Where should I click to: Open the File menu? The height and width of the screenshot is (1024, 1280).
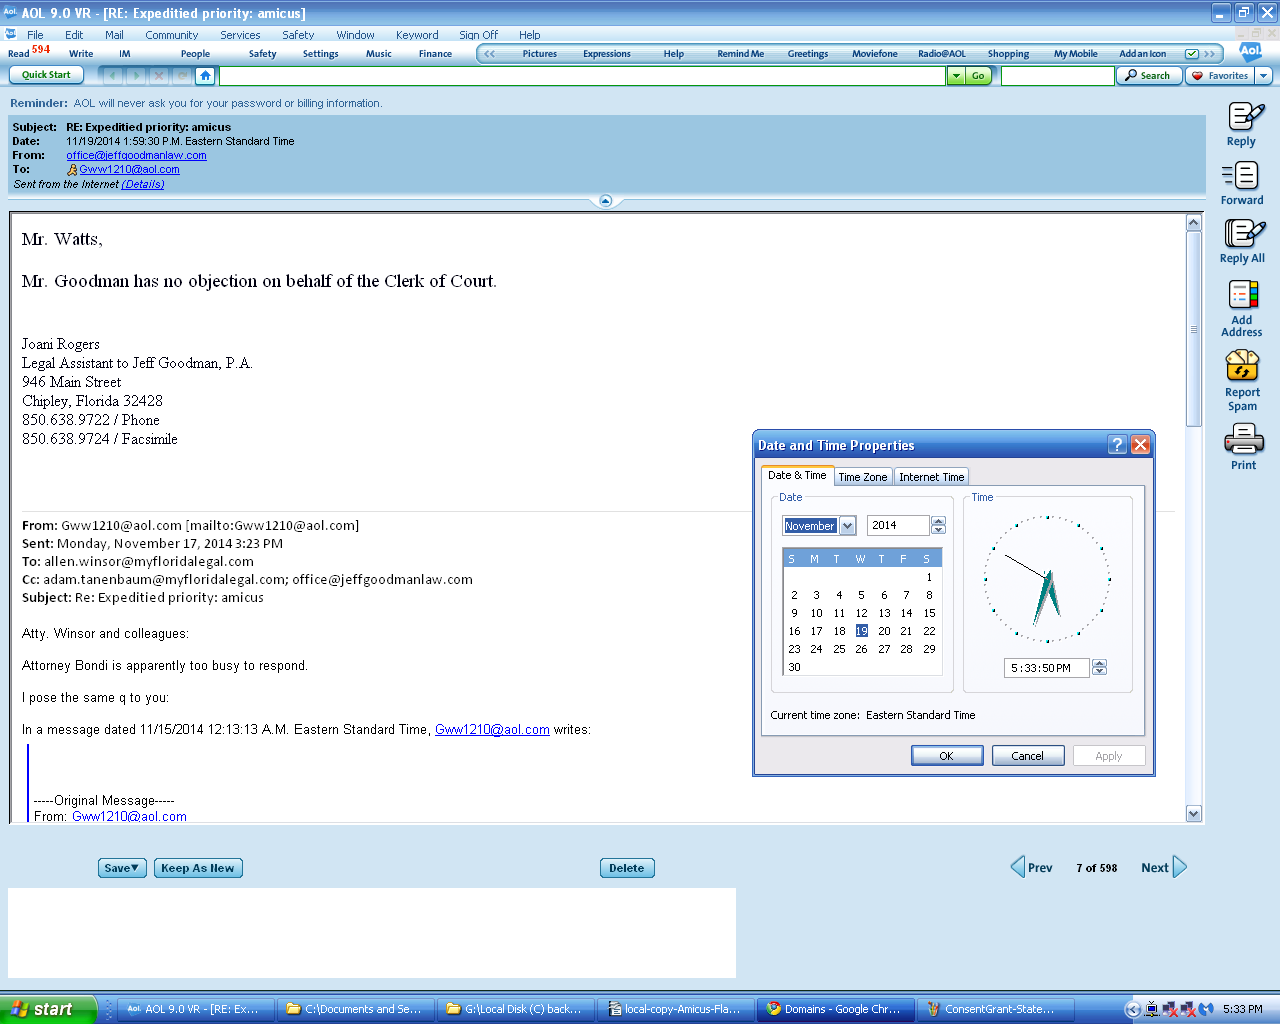coord(35,35)
